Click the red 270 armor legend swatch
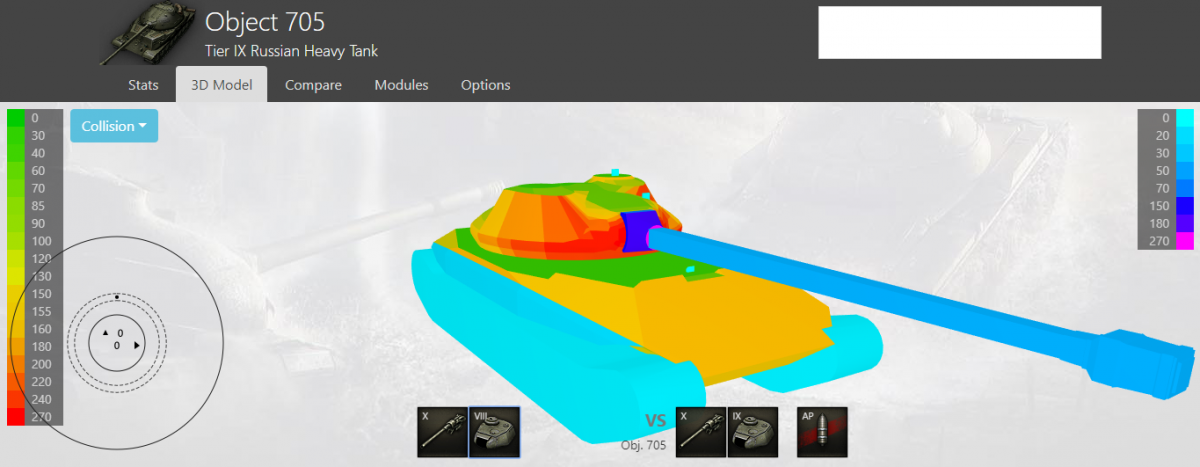This screenshot has width=1200, height=467. [16, 417]
